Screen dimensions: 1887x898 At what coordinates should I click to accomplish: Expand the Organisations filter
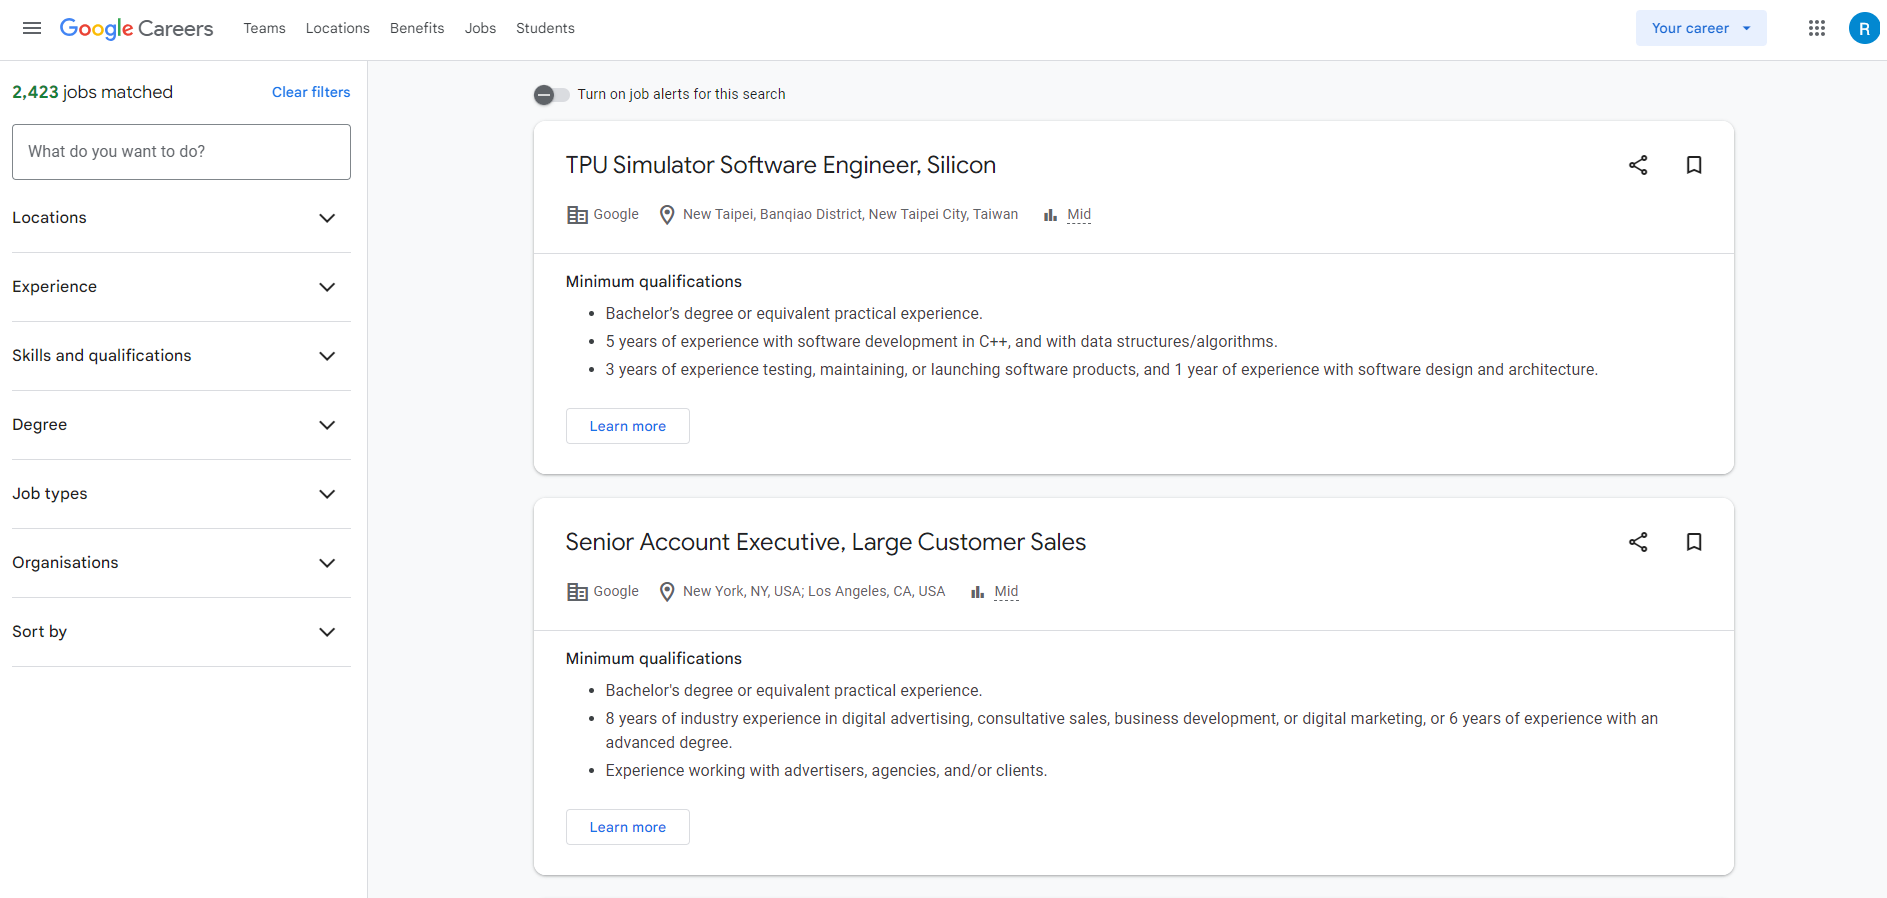(x=181, y=563)
